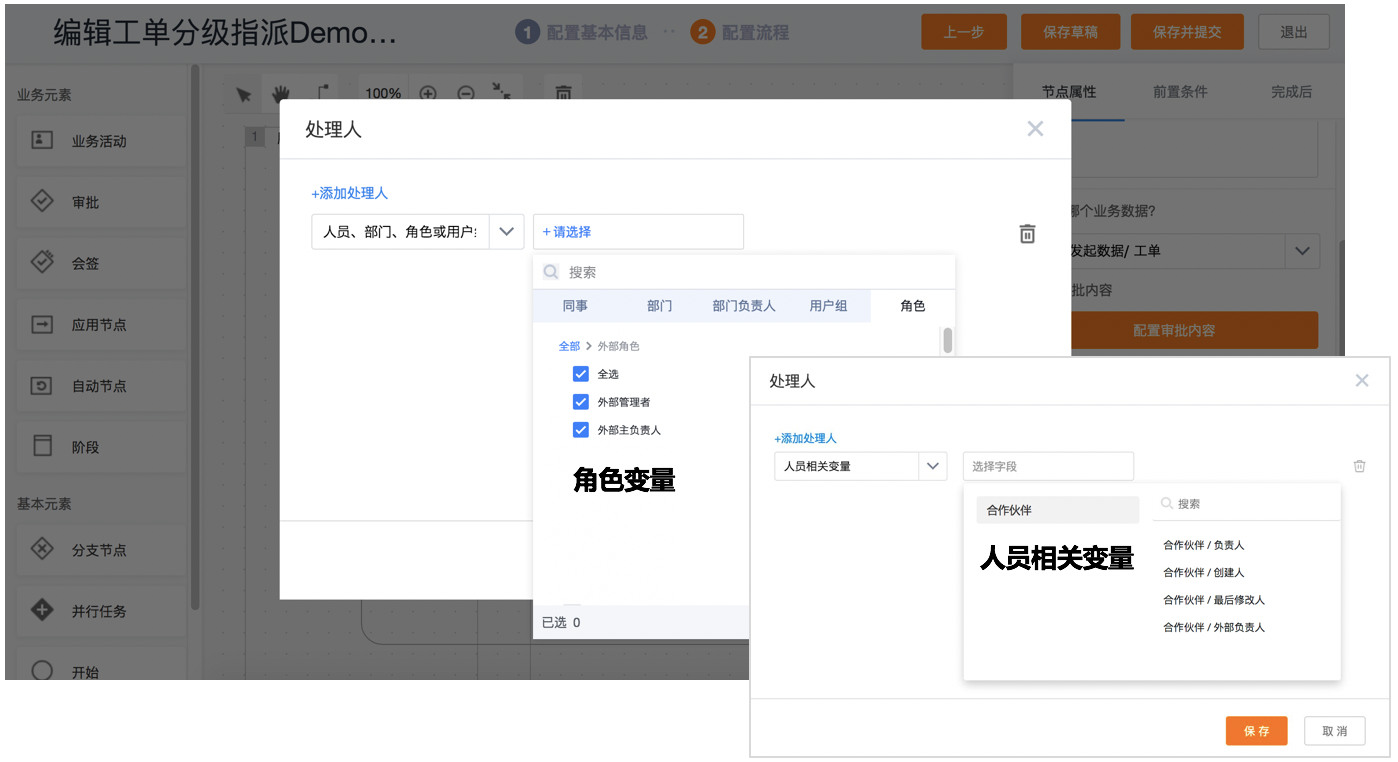Click the canvas toolbar trash icon
Screen dimensions: 1398x762
coord(564,93)
